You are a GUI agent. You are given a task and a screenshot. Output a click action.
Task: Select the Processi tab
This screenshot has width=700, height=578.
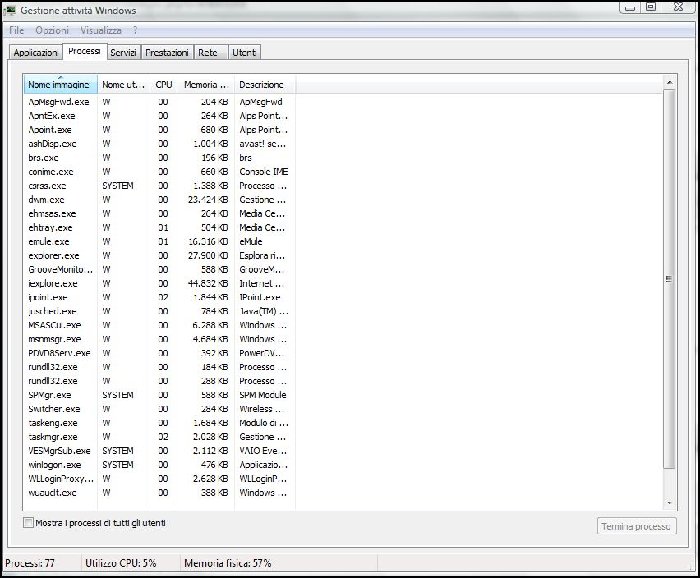click(x=84, y=51)
